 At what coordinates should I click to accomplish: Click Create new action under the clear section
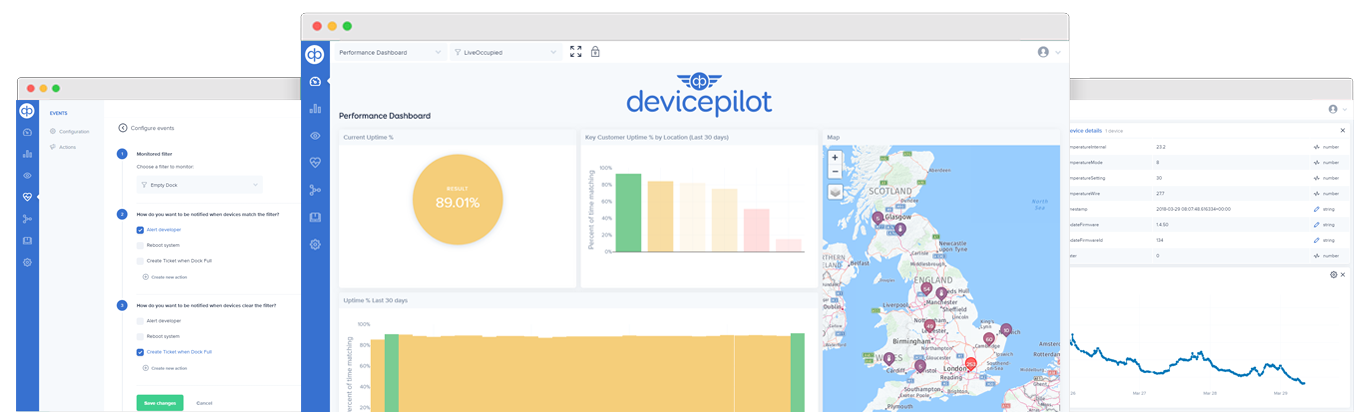(x=165, y=367)
